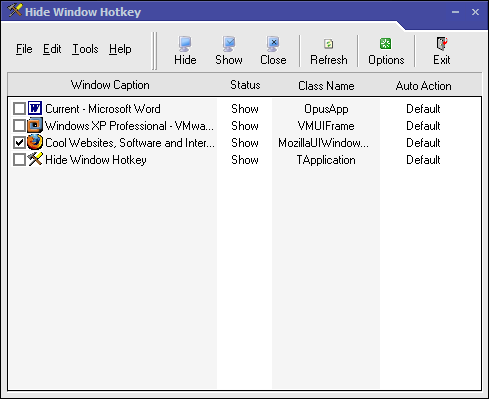Click the Firefox icon in the window list
The width and height of the screenshot is (489, 399).
[35, 142]
